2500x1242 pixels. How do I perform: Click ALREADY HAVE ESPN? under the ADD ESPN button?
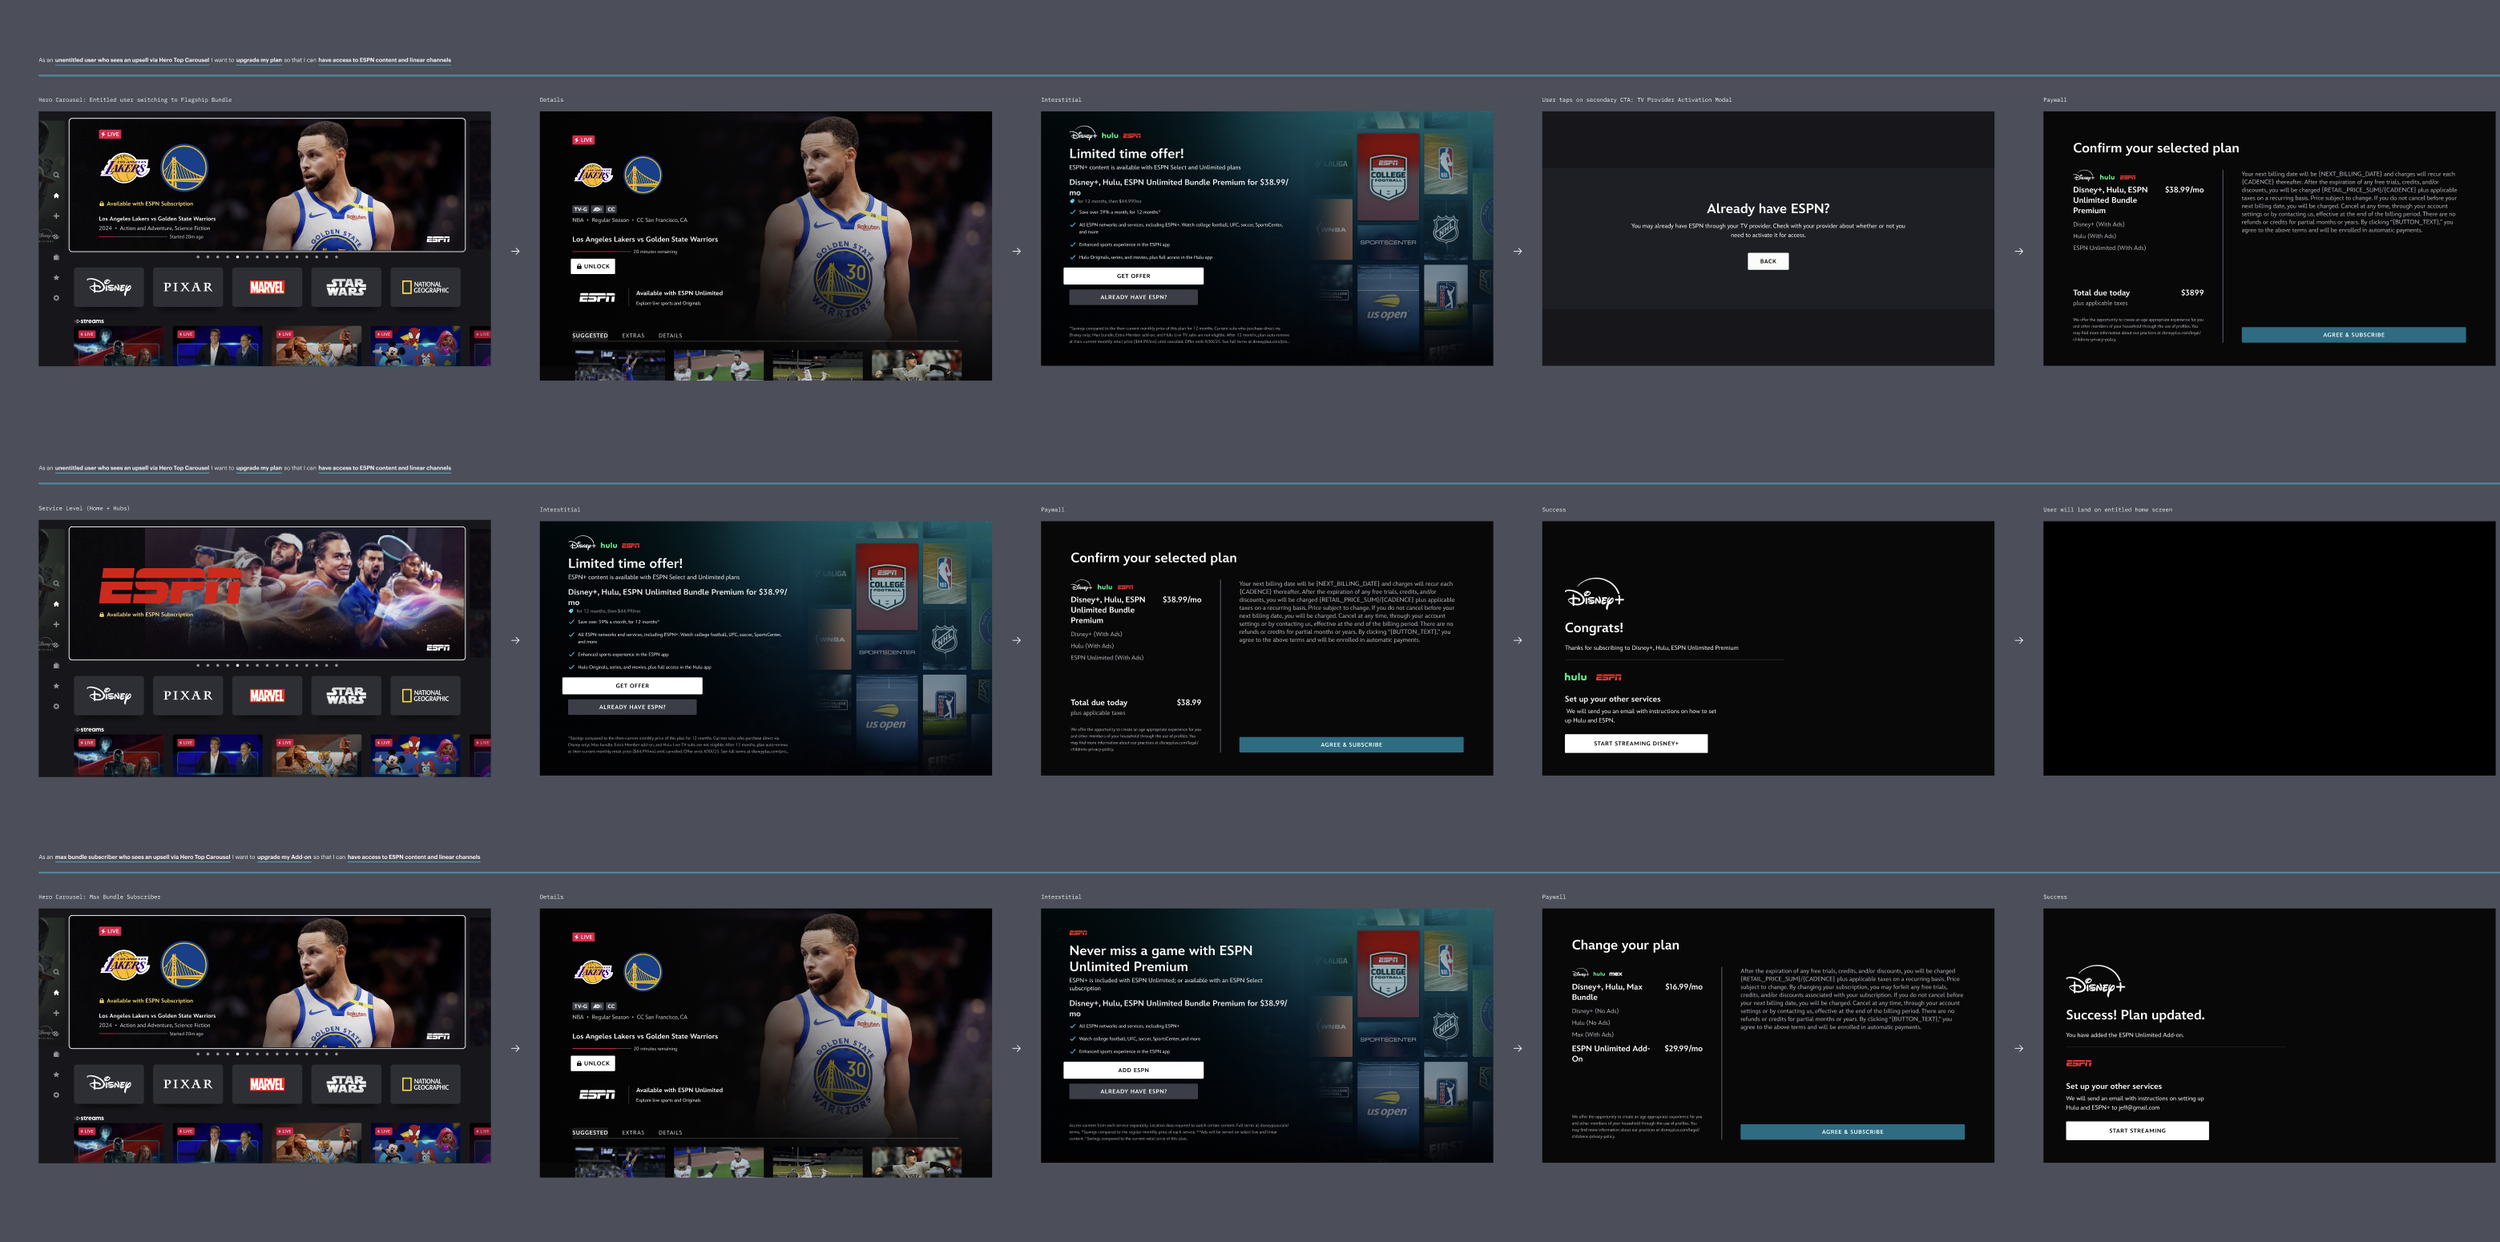coord(1133,1092)
